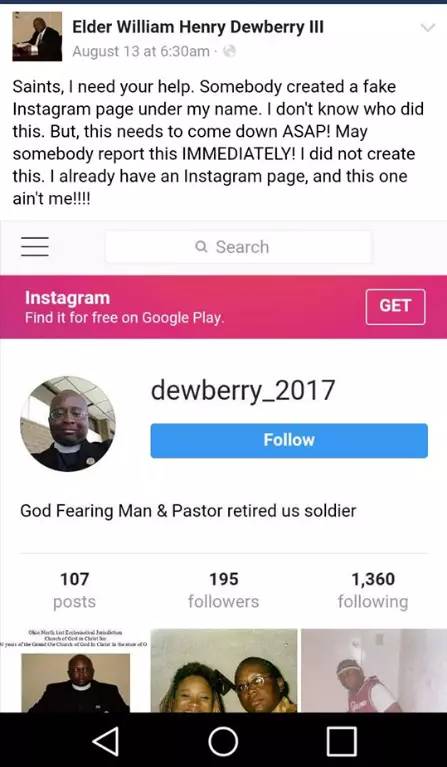
Task: Tap the Android home circle button
Action: pos(223,741)
